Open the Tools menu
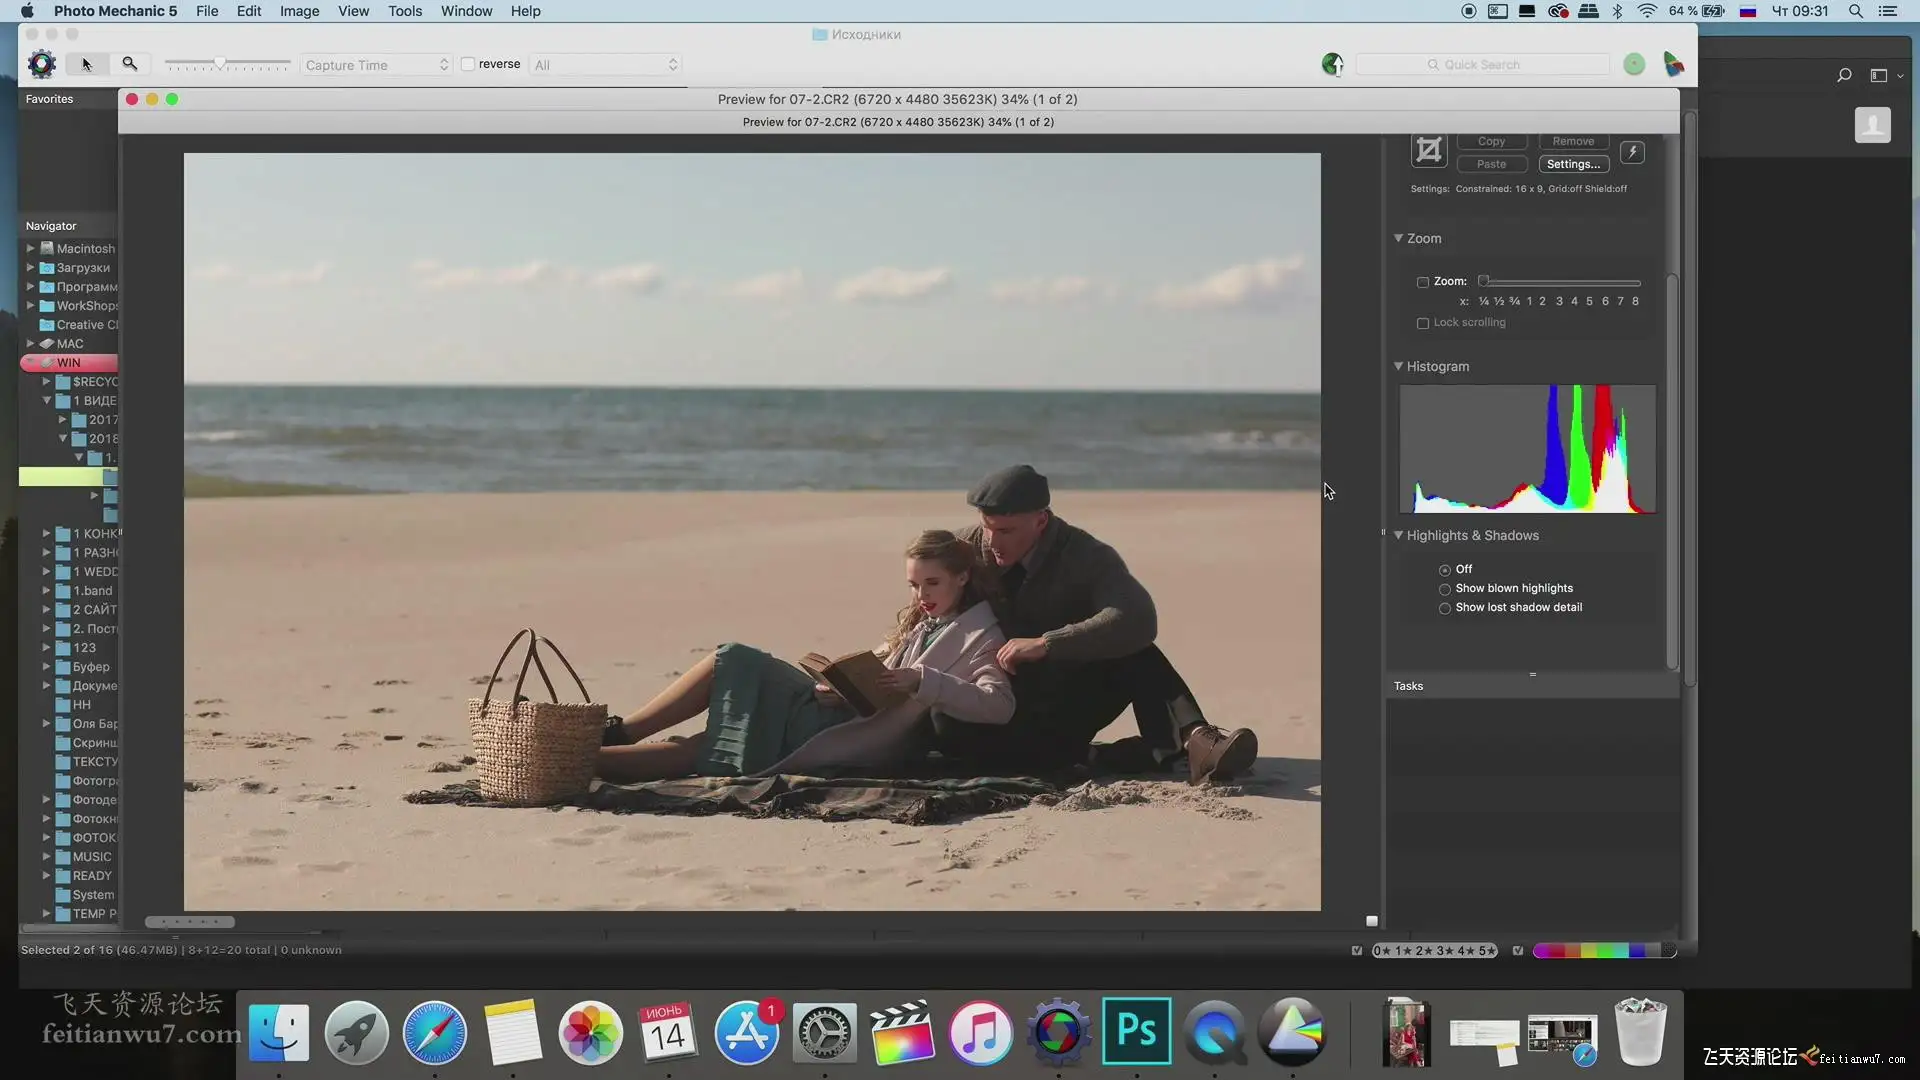Image resolution: width=1920 pixels, height=1080 pixels. (404, 11)
